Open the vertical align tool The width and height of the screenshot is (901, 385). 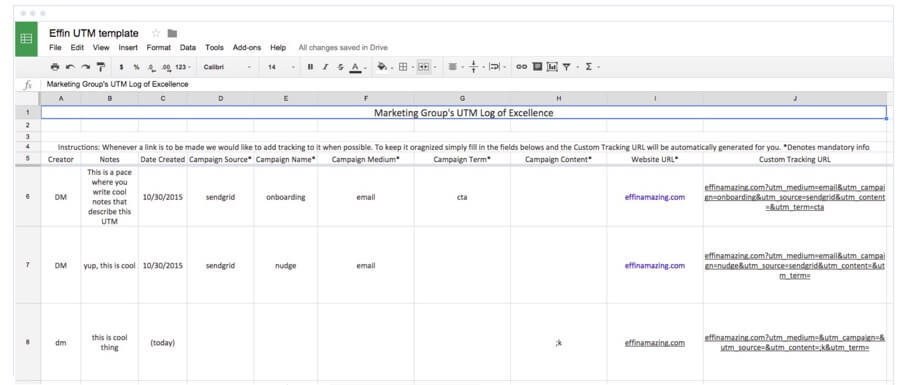[x=475, y=67]
